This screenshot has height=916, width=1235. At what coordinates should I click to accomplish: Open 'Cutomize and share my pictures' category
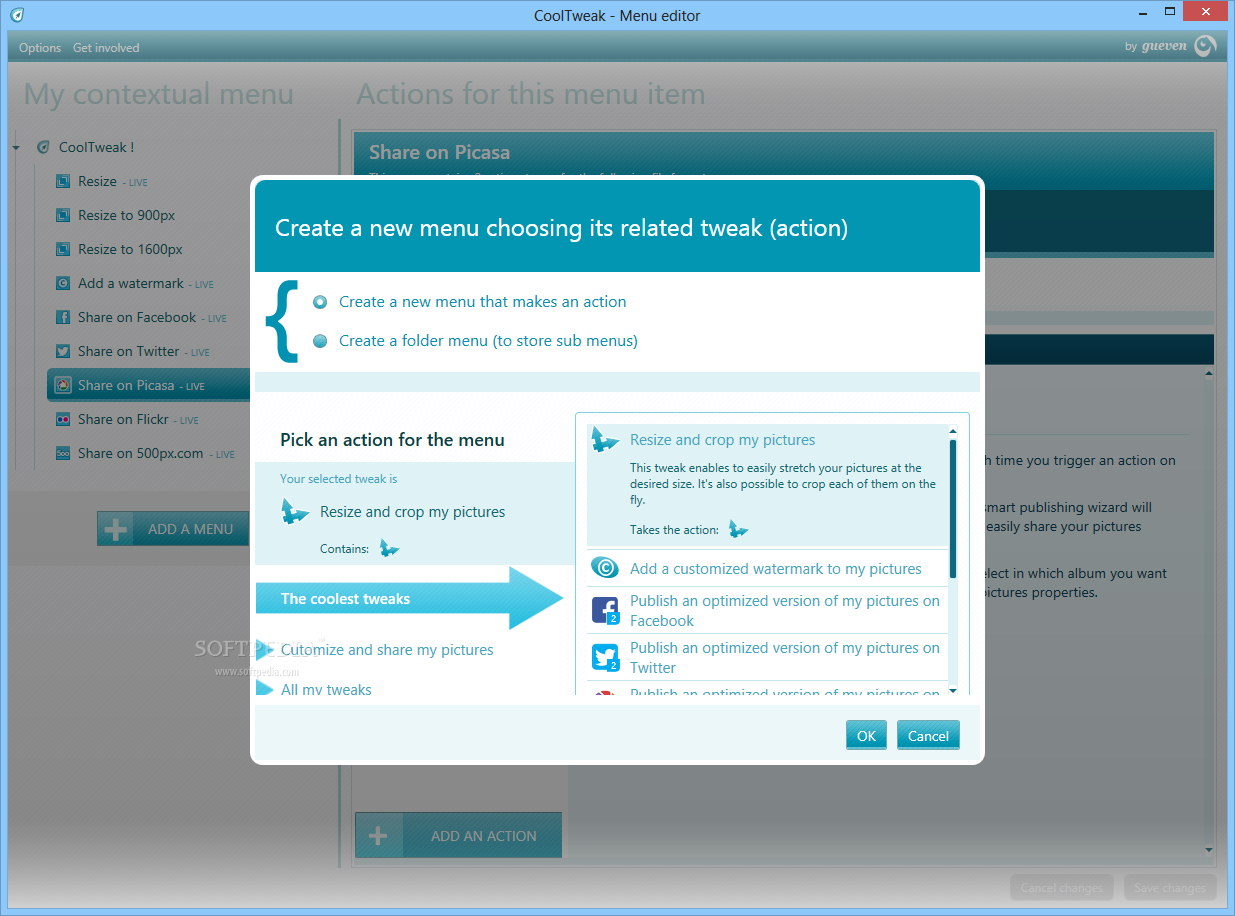pos(387,650)
